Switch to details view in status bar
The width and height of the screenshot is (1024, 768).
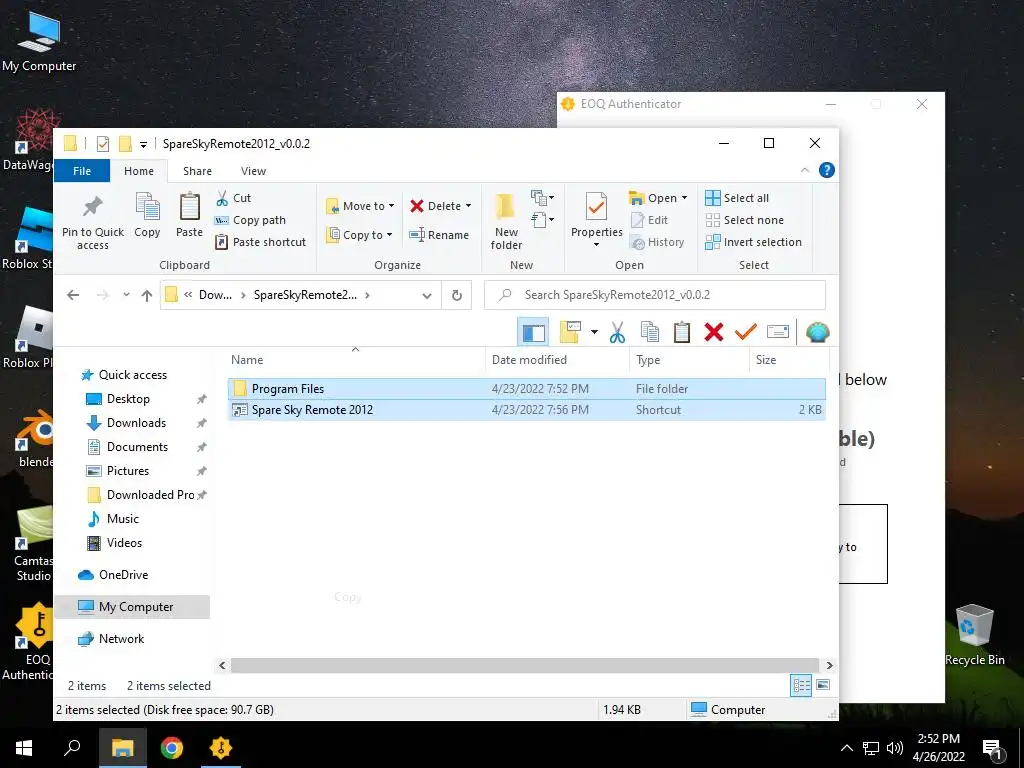coord(801,685)
